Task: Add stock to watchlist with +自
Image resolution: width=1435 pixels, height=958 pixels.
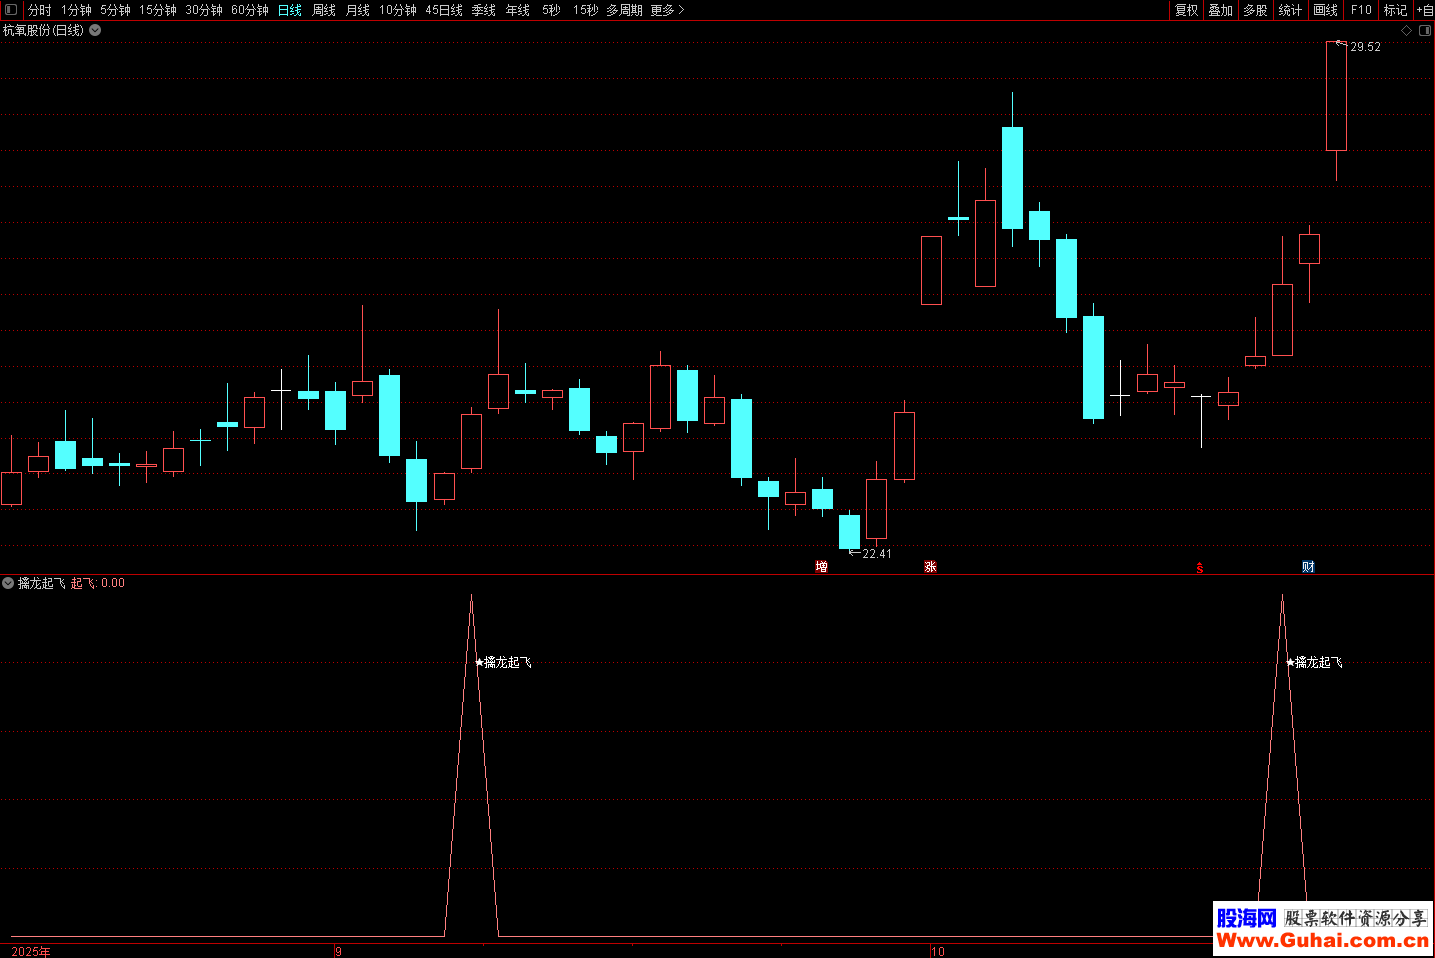Action: (x=1424, y=10)
